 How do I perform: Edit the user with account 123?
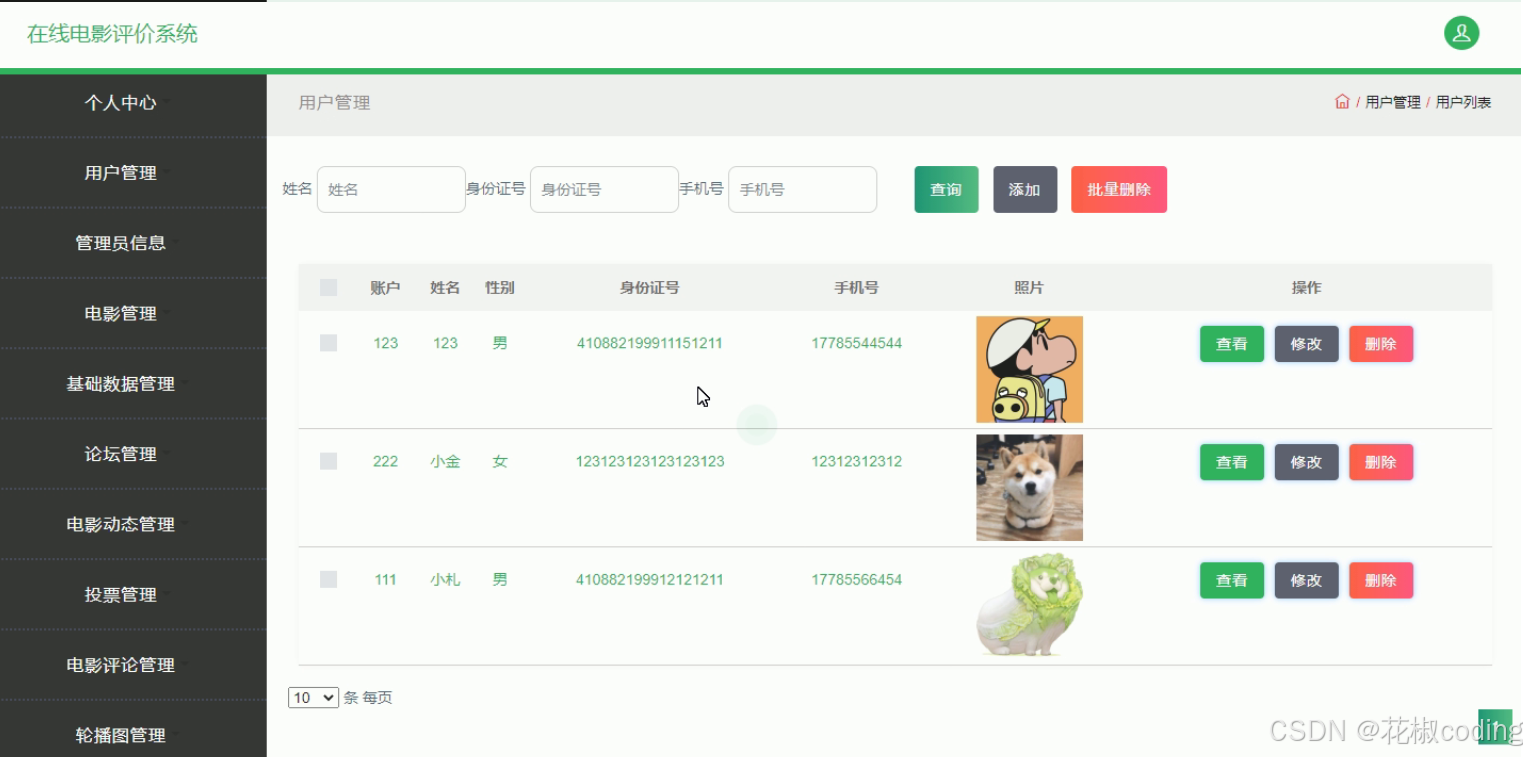coord(1306,344)
